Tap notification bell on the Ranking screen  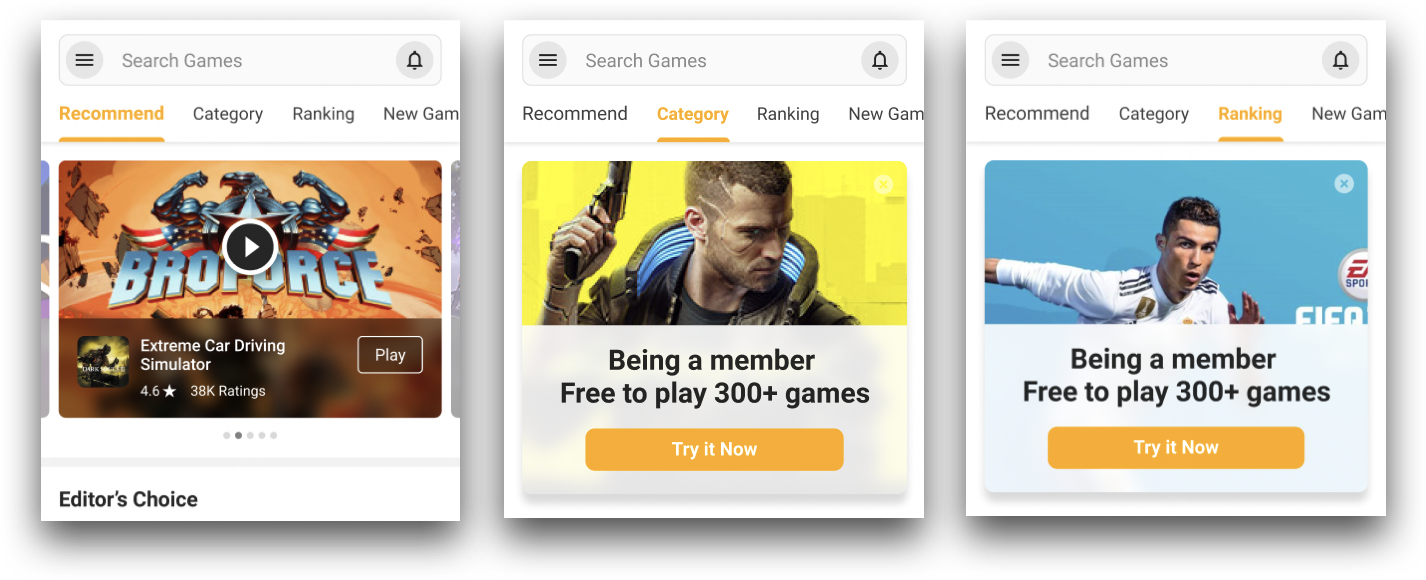(1341, 60)
